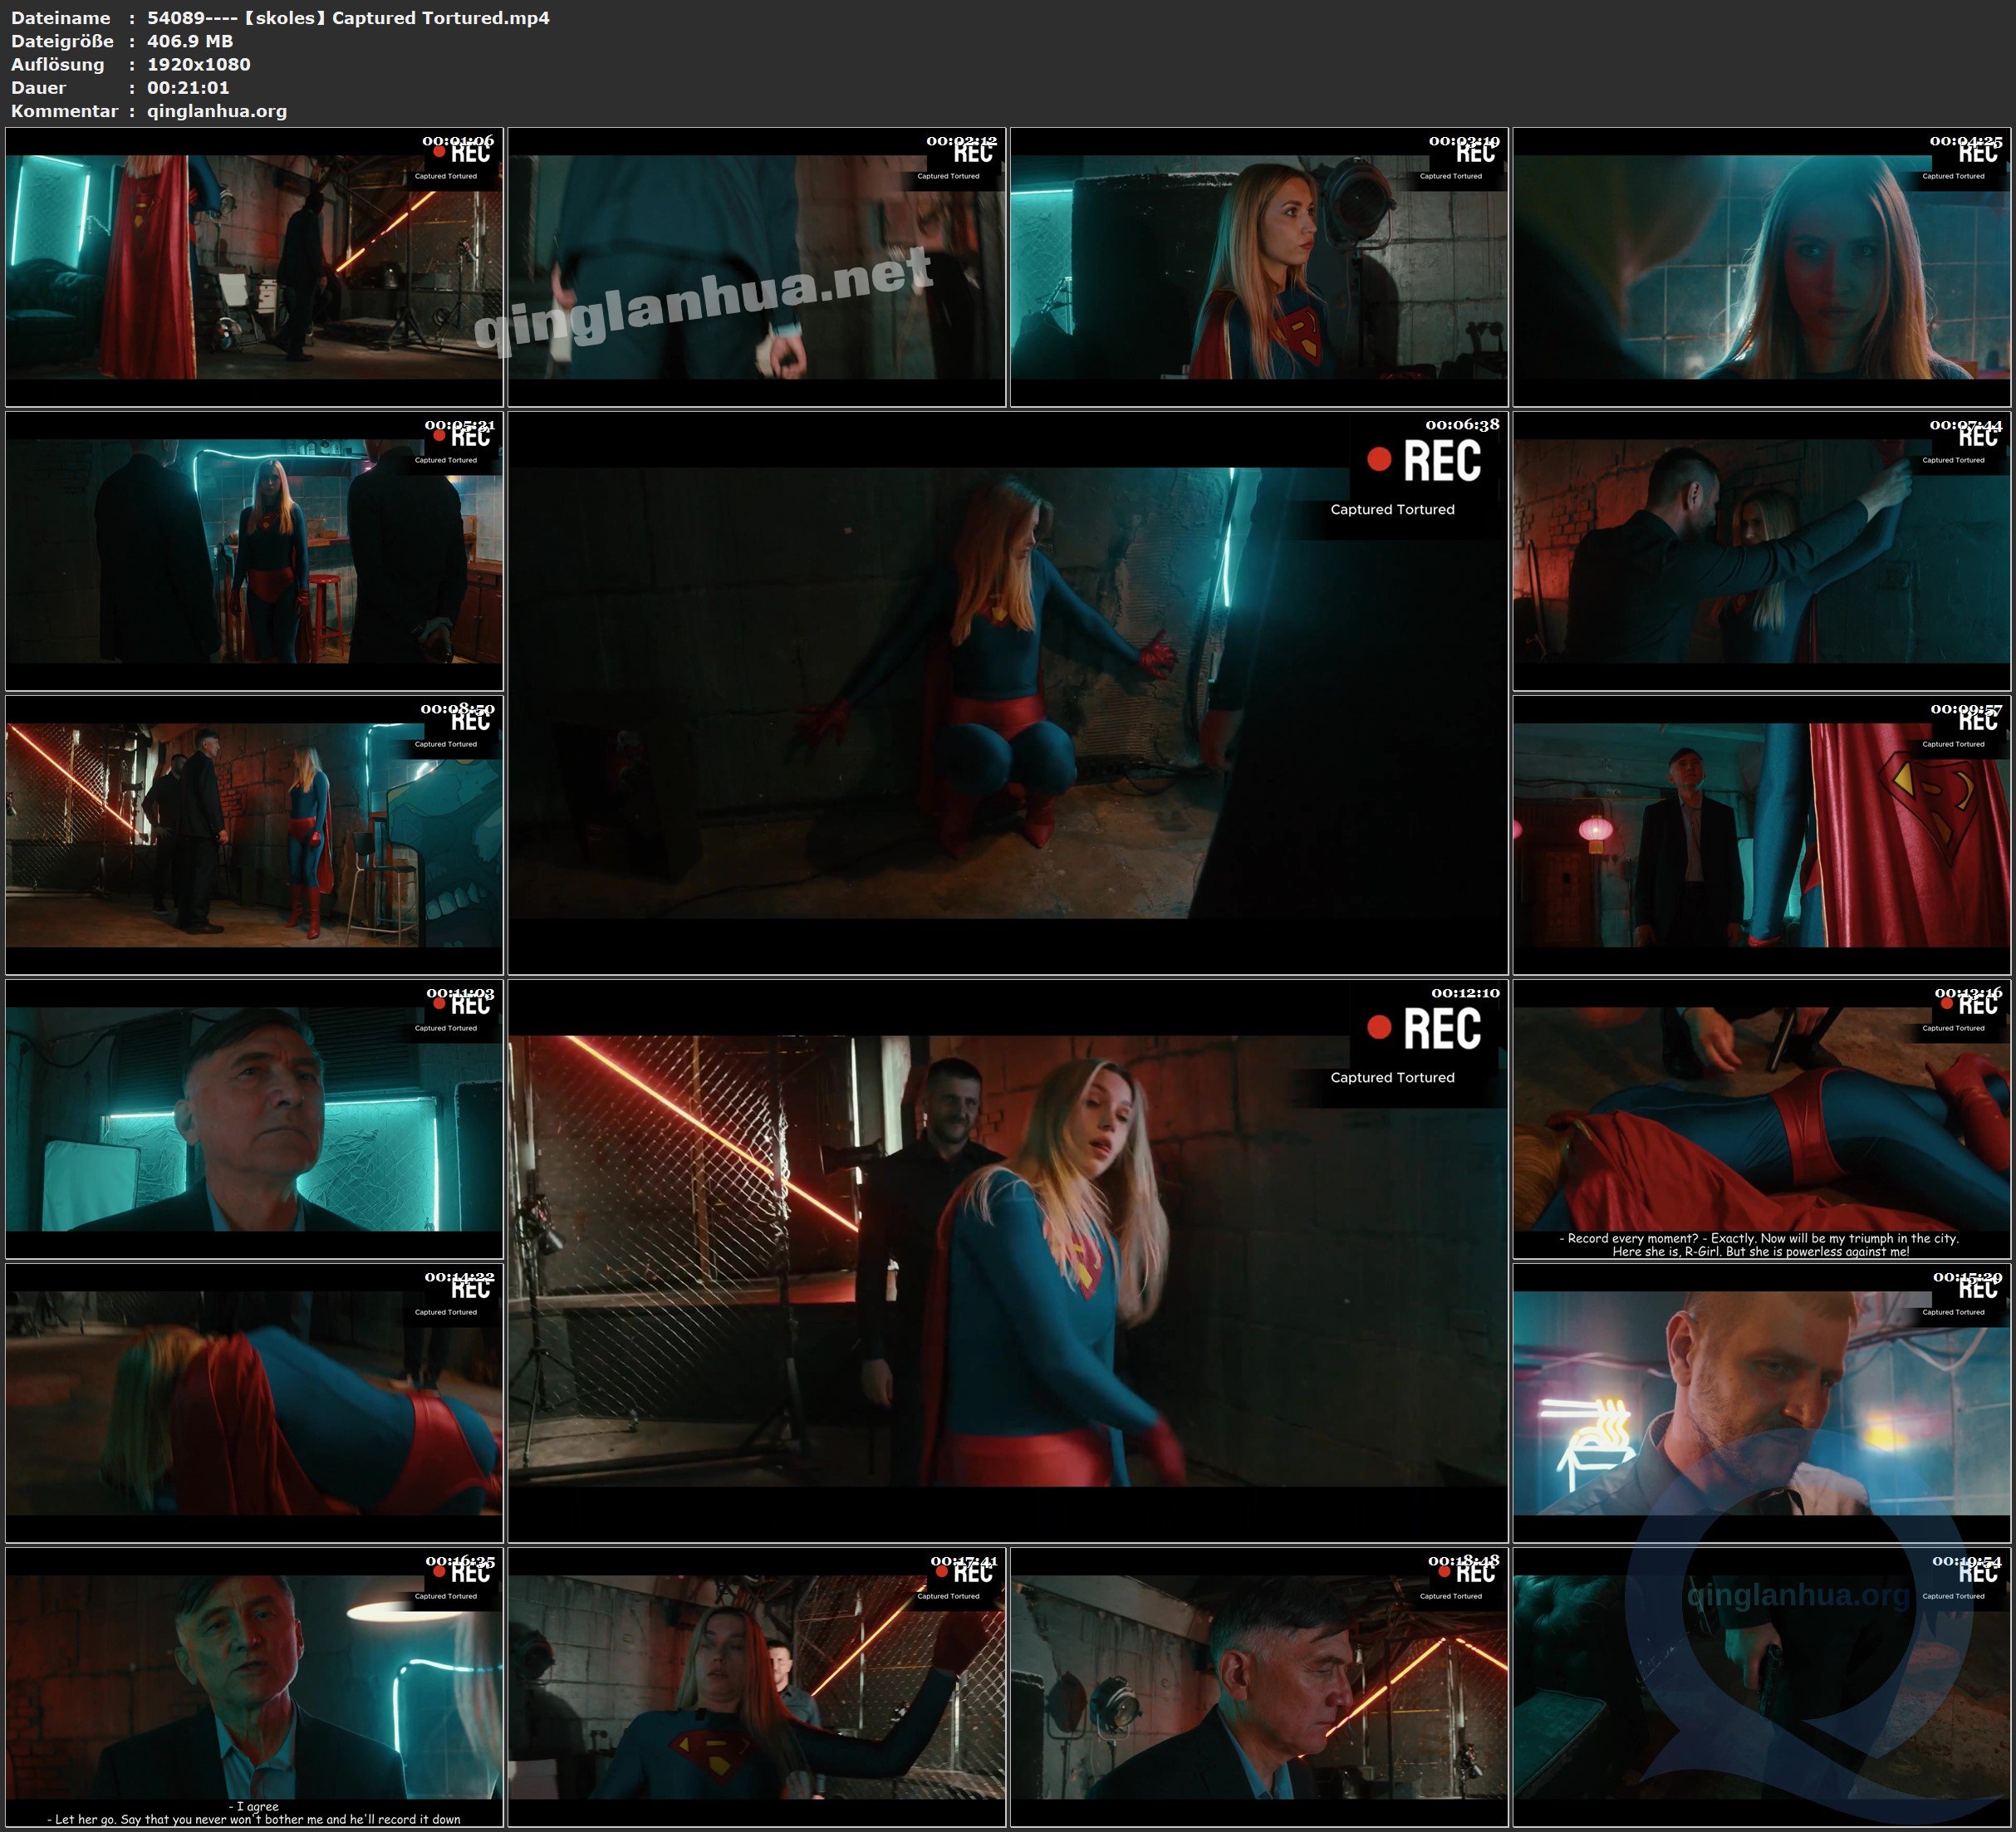Click the subtitle line 'Record every moment? - Exactly...'
This screenshot has height=1832, width=2016.
[1760, 1238]
